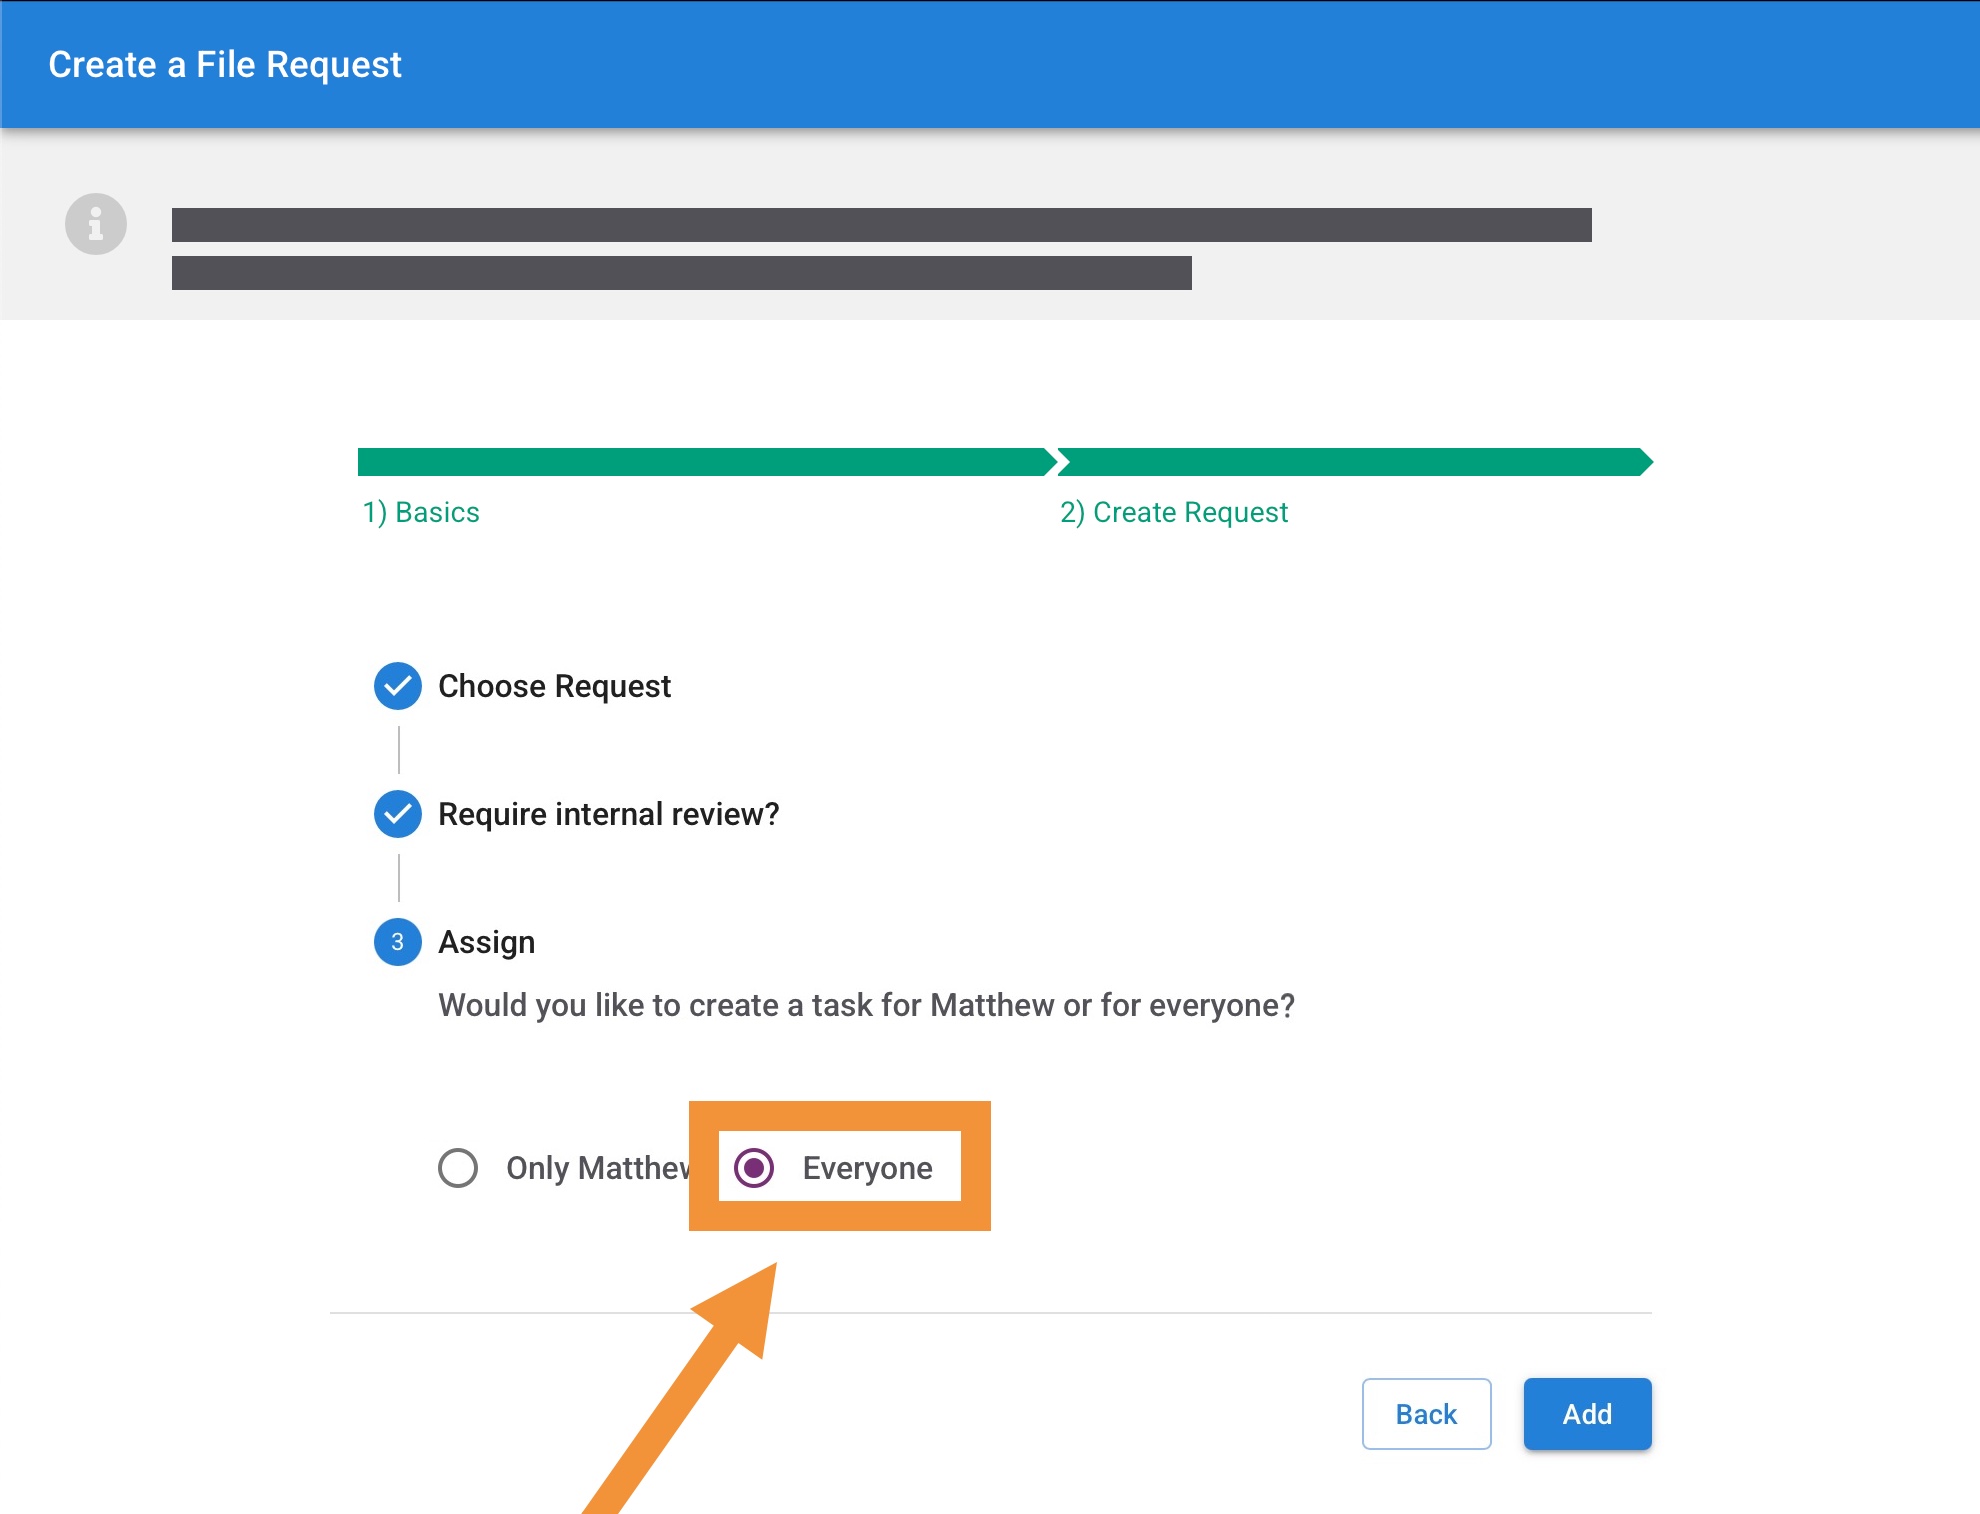Open the 2) Create Request tab
The image size is (1980, 1514).
pos(1173,512)
